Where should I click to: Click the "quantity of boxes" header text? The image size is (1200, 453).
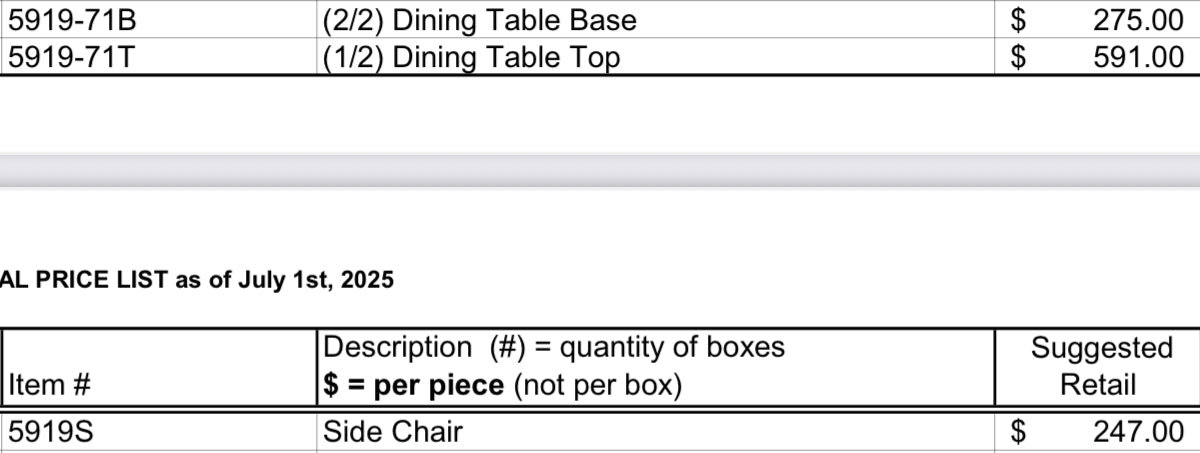672,348
